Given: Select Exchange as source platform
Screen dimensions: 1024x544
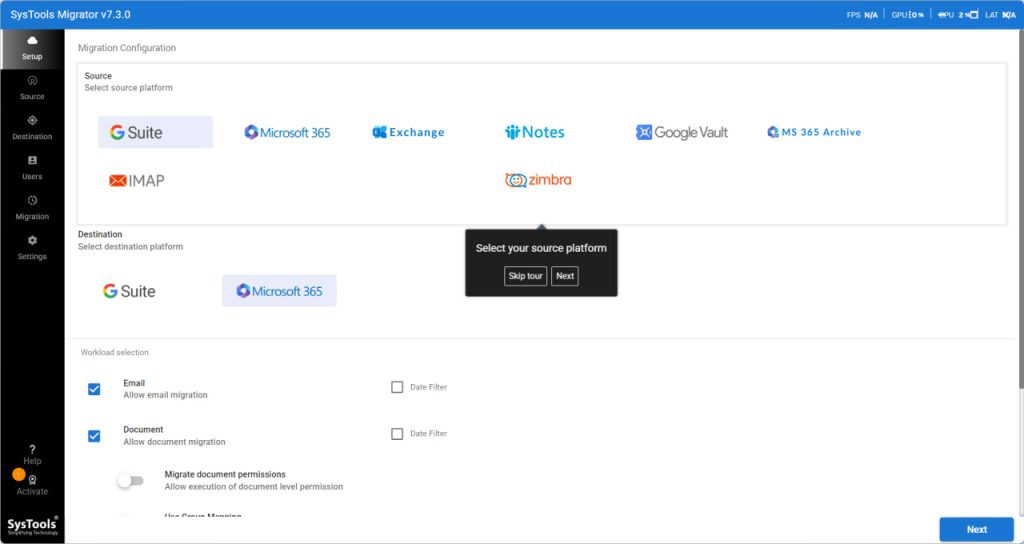Looking at the screenshot, I should (408, 132).
